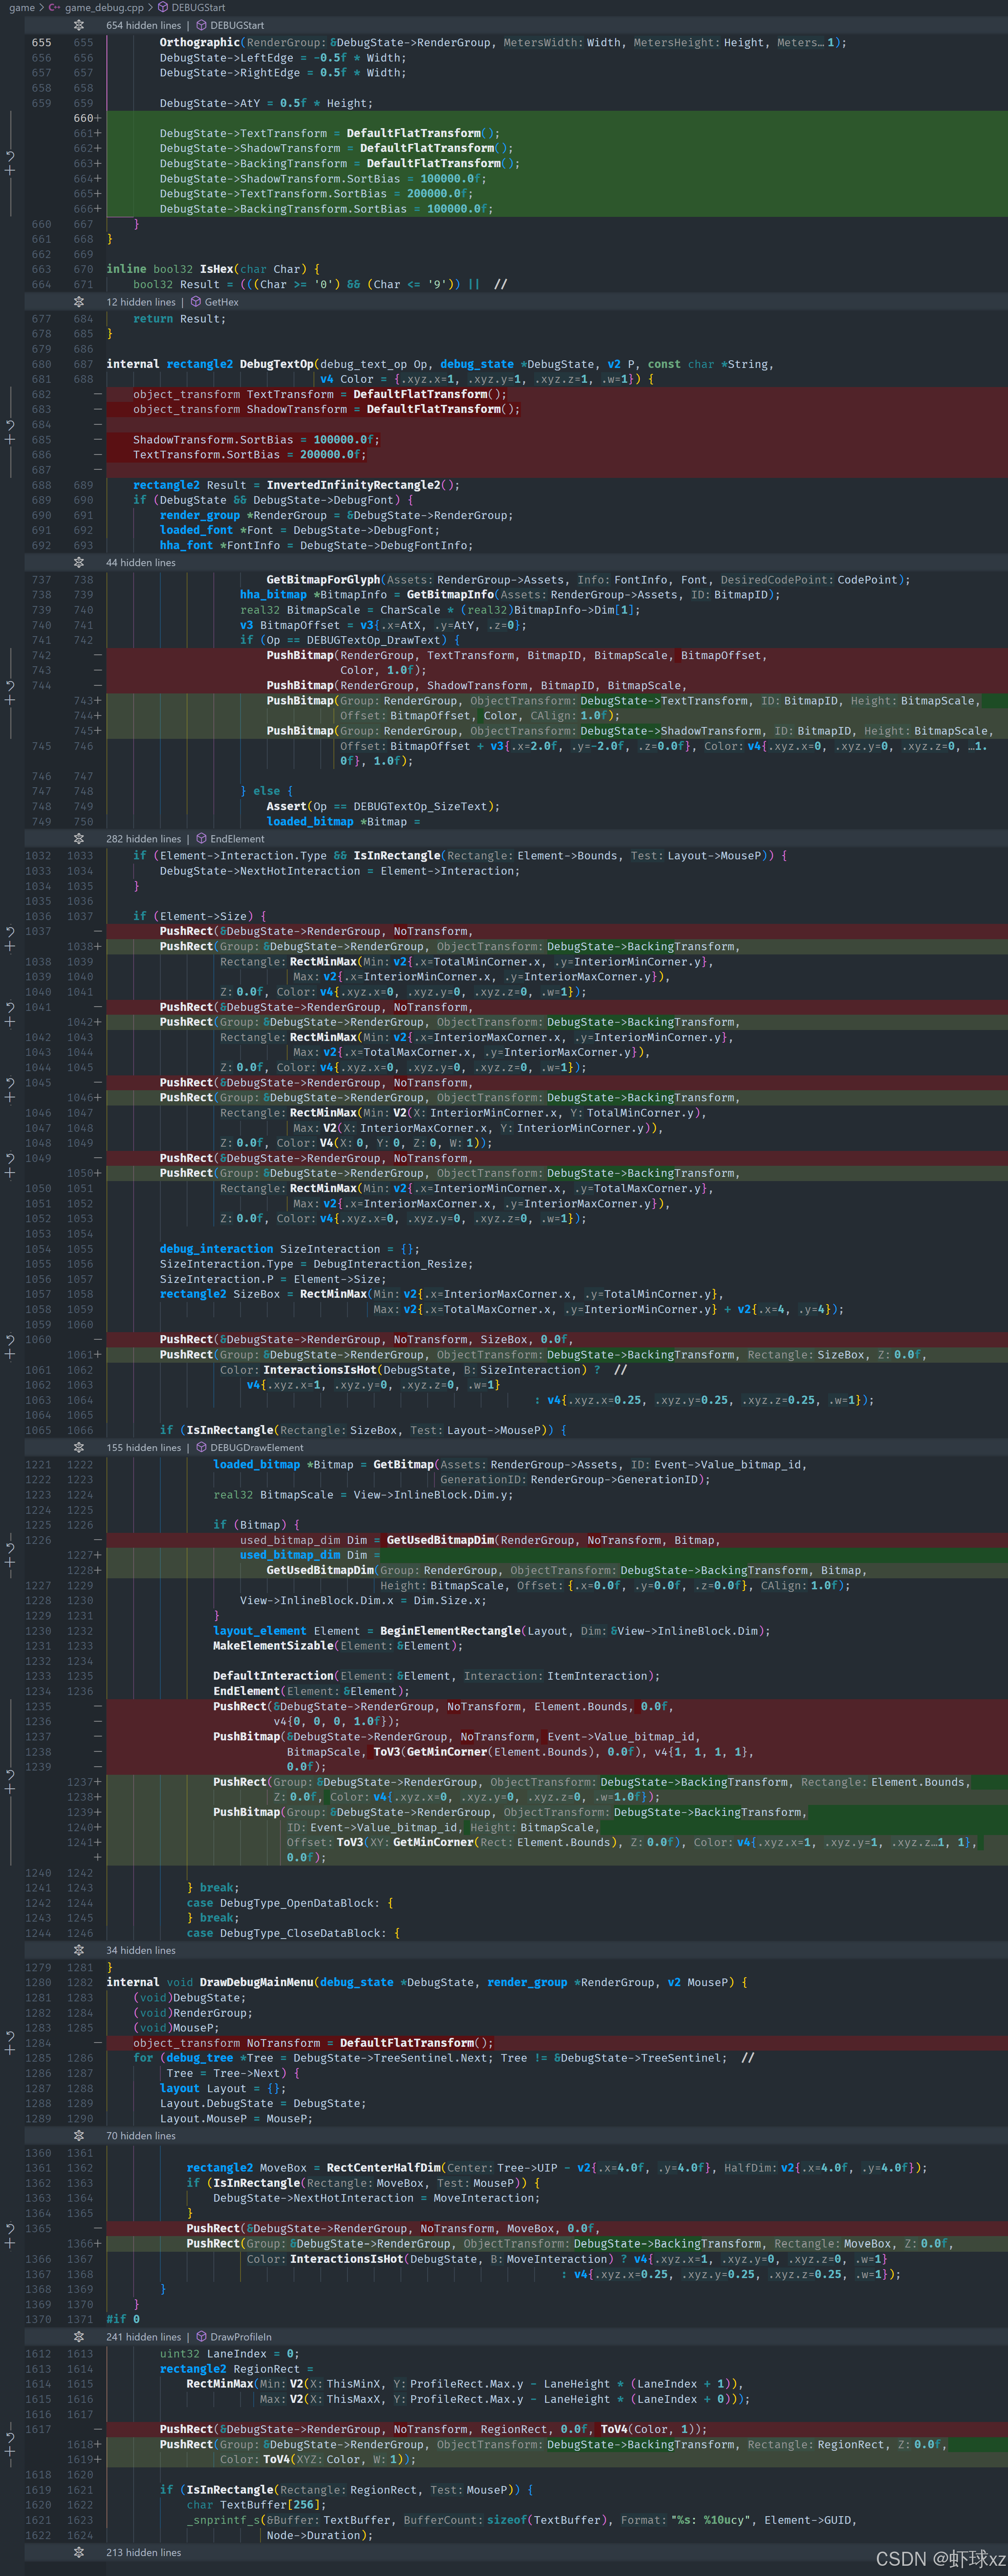Stage the PushRect RegionRect change hunk
The width and height of the screenshot is (1008, 2576).
click(x=10, y=2451)
